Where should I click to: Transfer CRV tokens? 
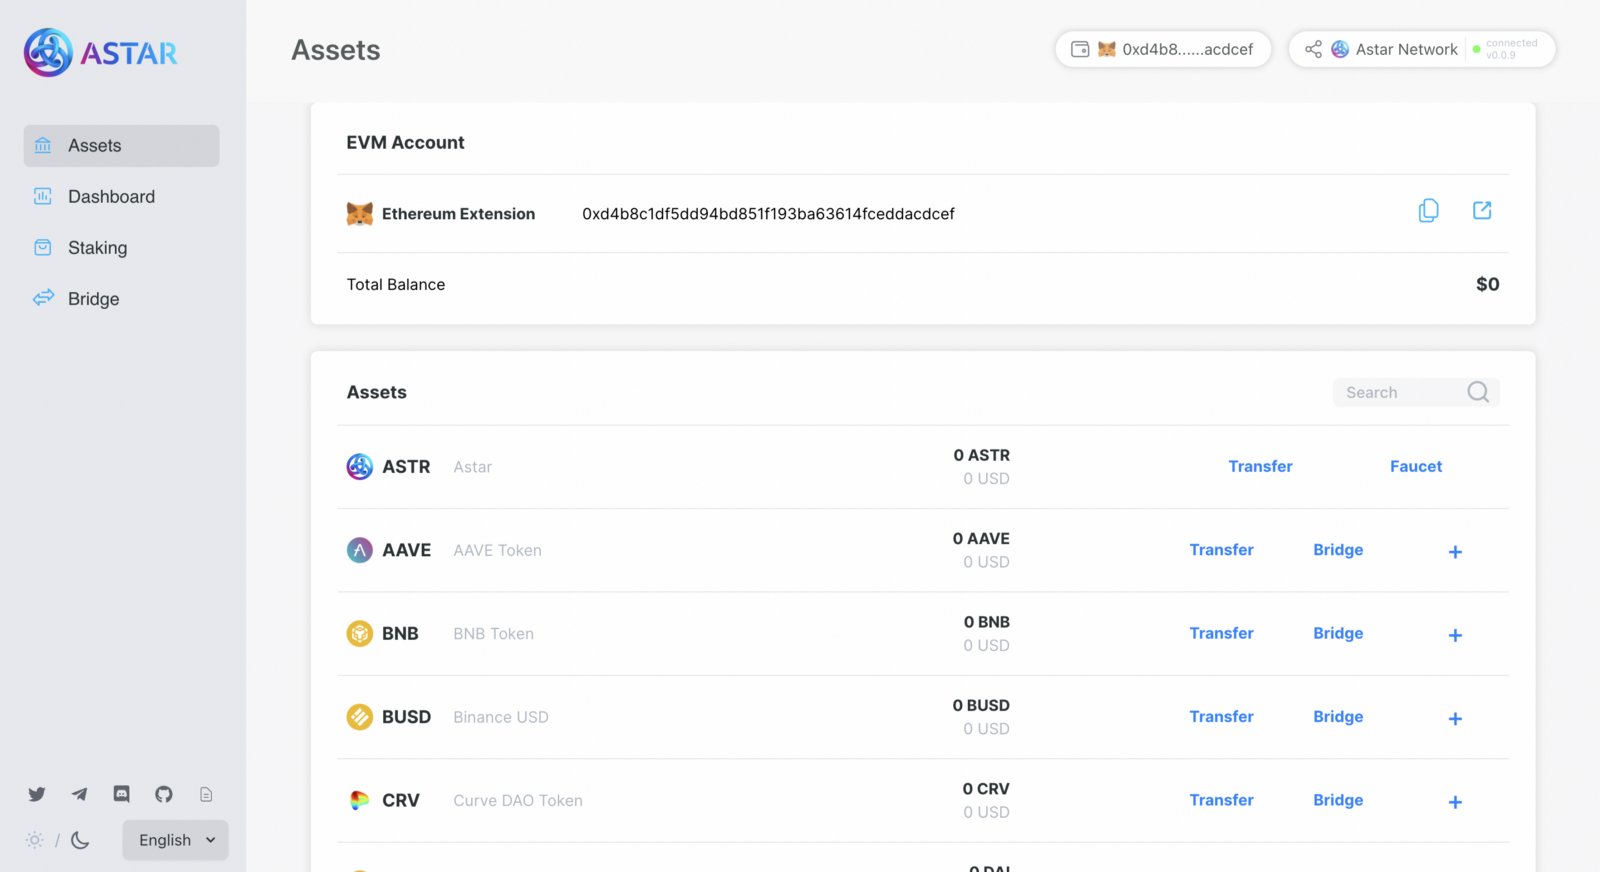pyautogui.click(x=1221, y=800)
